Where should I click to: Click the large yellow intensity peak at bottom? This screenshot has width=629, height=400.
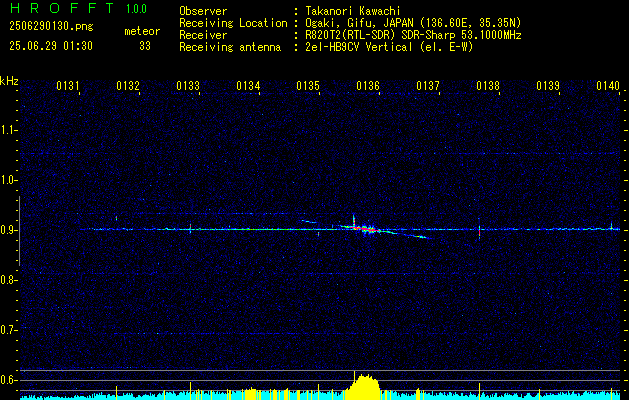[363, 387]
